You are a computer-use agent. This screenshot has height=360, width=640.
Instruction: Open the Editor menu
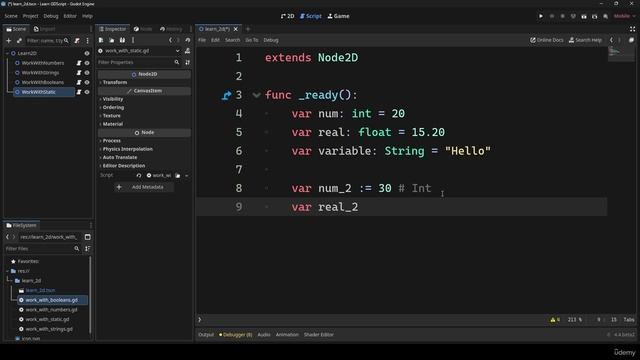click(70, 16)
